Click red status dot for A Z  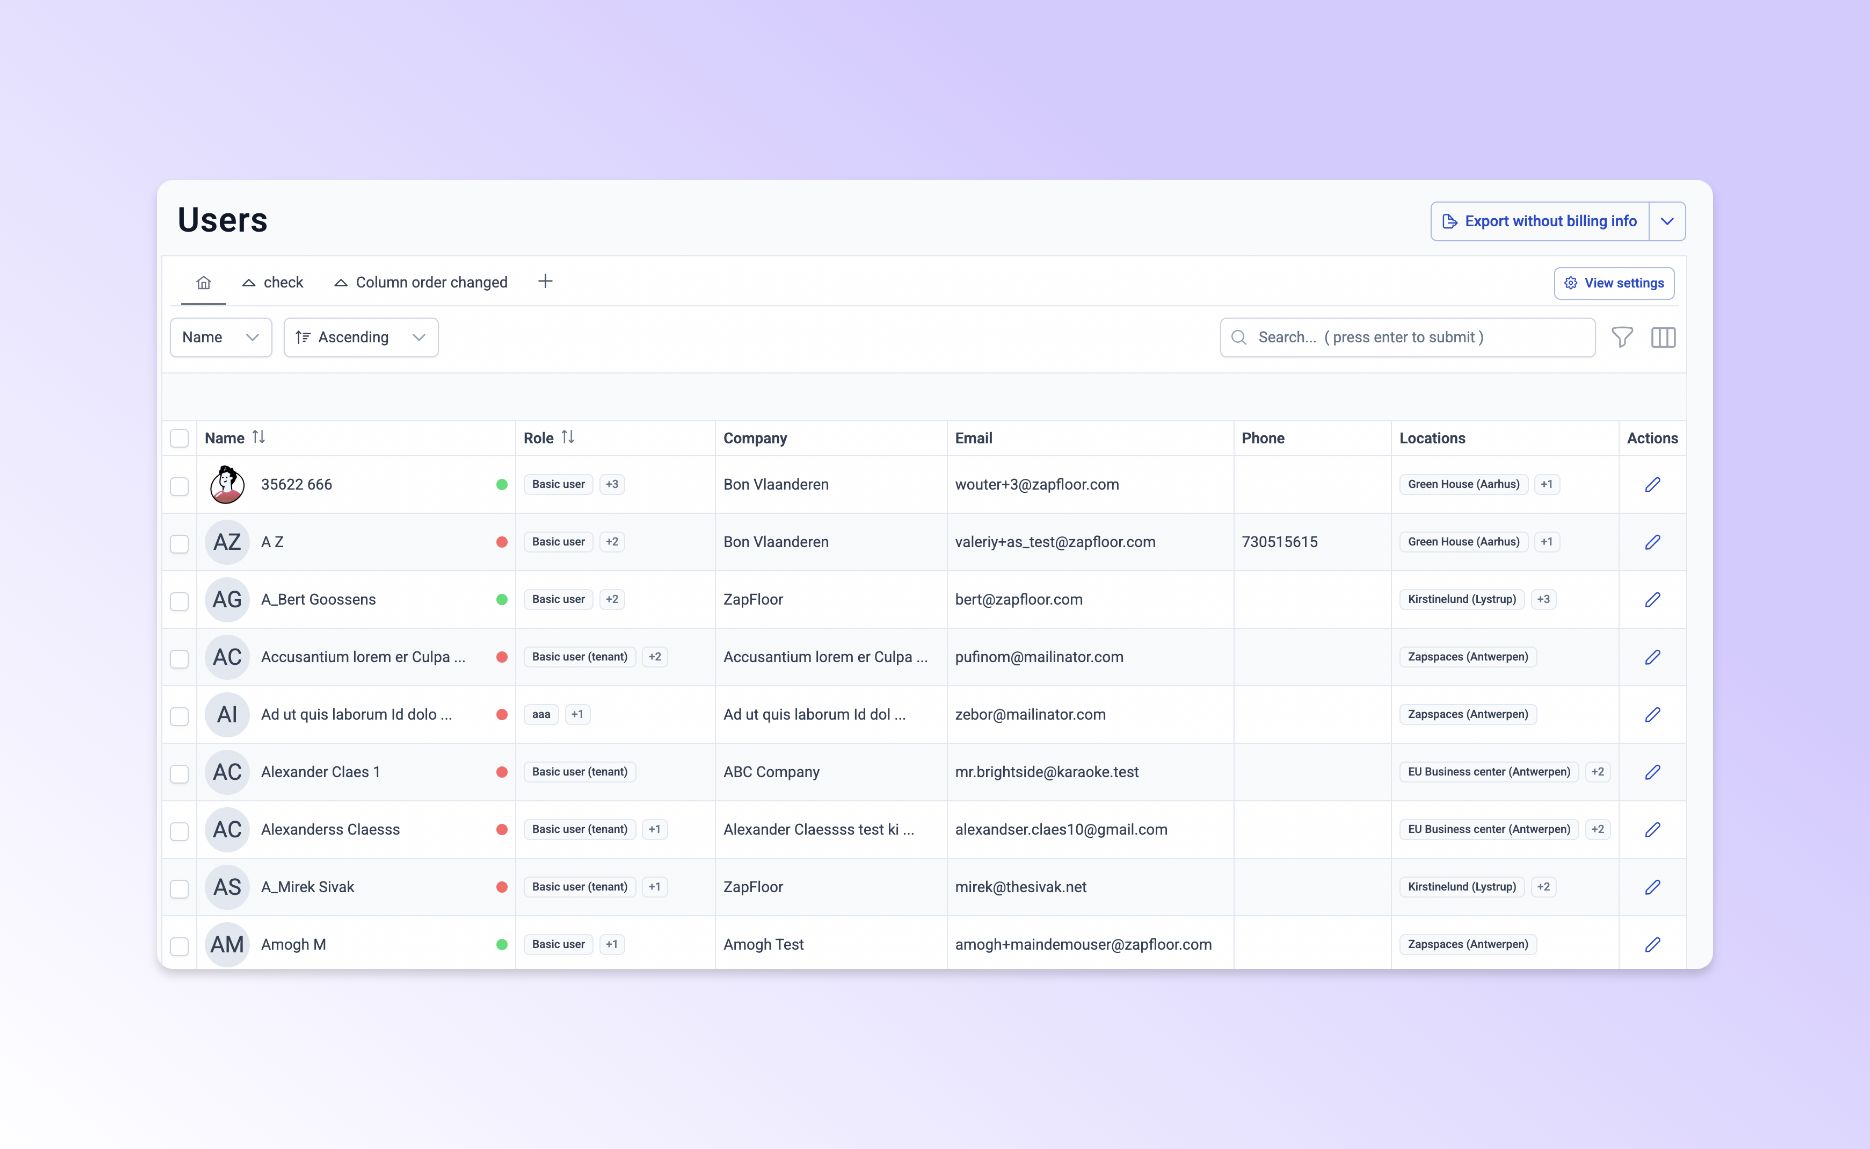click(x=502, y=542)
